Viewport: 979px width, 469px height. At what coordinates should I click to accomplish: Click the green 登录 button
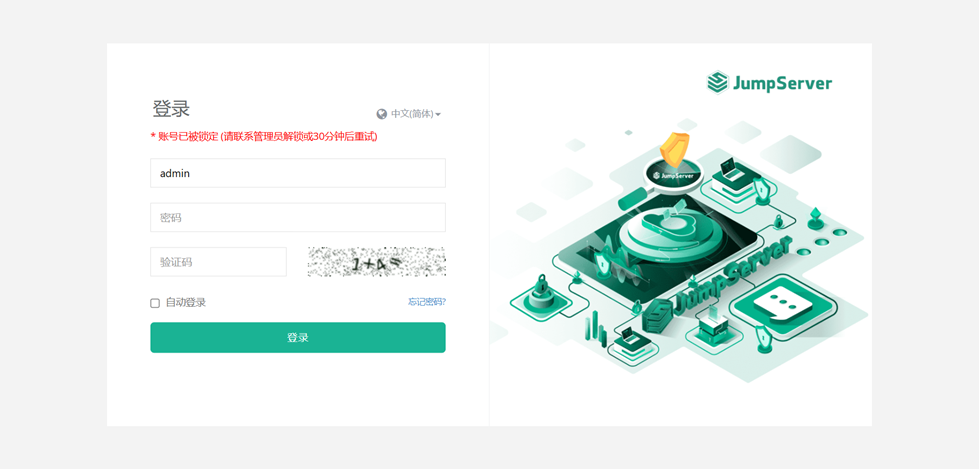click(298, 338)
